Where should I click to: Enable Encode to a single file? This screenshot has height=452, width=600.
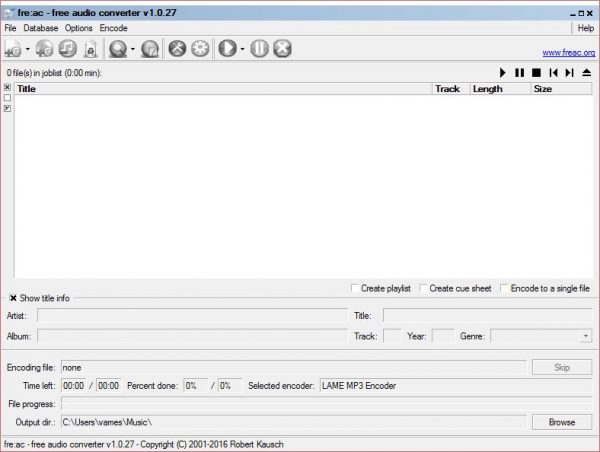tap(545, 288)
